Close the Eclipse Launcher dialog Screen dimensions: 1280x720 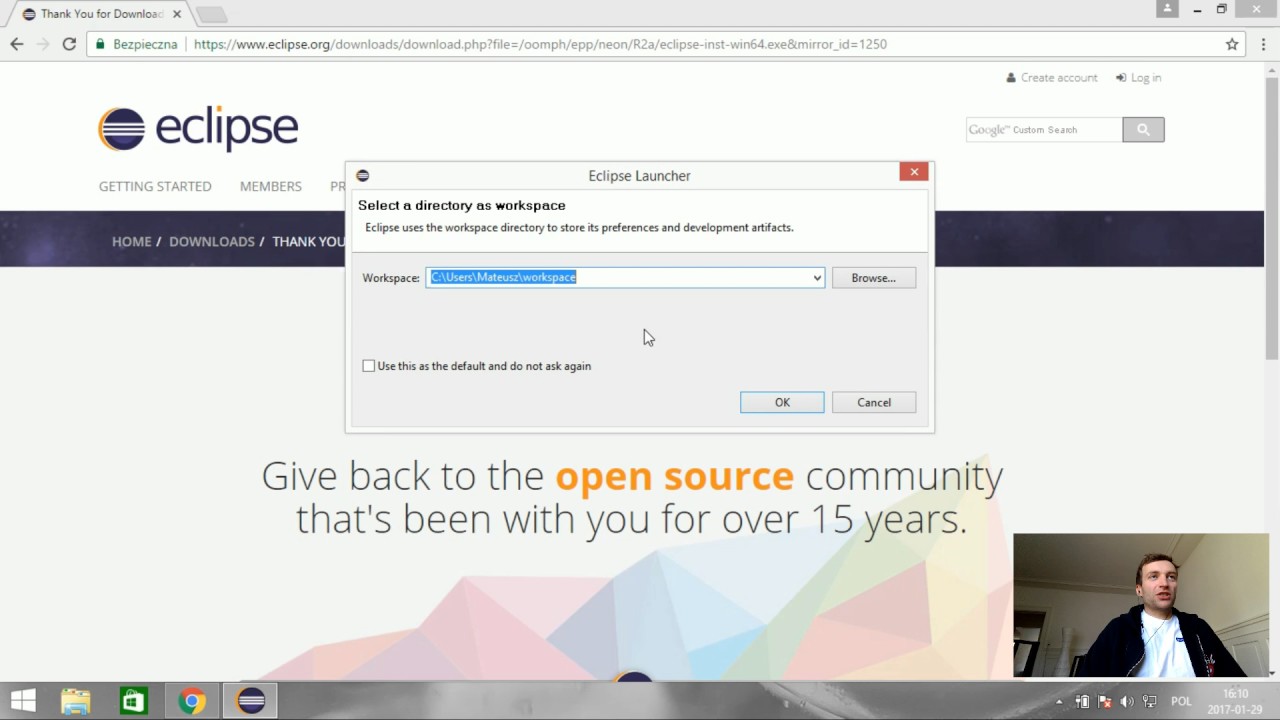(x=914, y=172)
